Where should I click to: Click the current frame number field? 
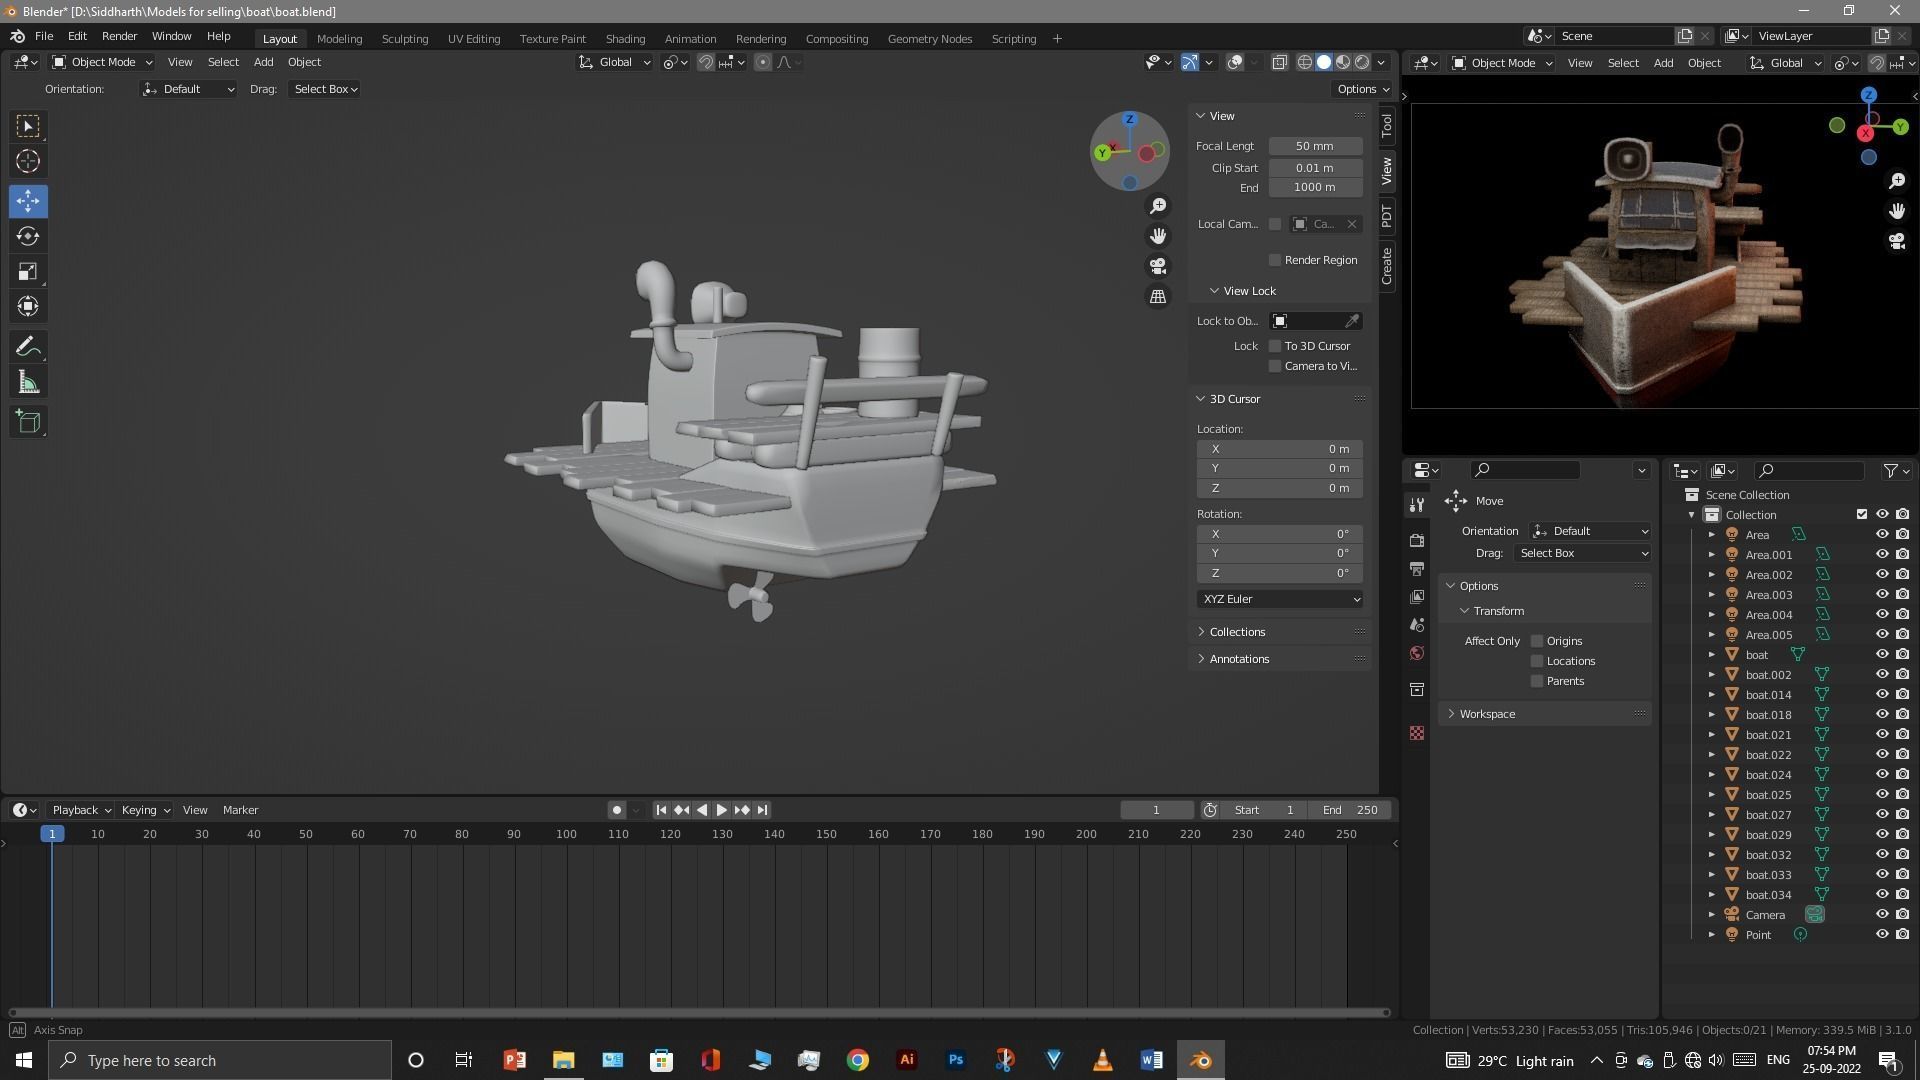pyautogui.click(x=1157, y=810)
